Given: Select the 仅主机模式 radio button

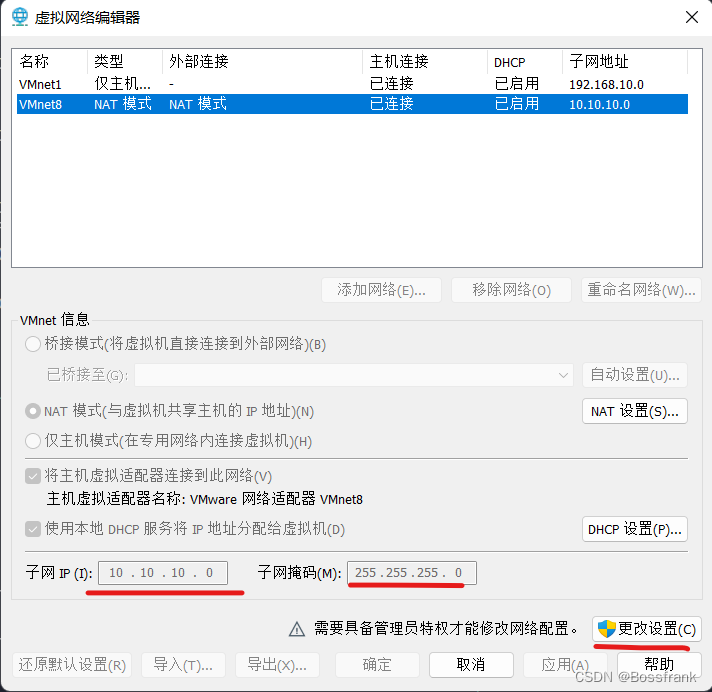Looking at the screenshot, I should pyautogui.click(x=33, y=441).
